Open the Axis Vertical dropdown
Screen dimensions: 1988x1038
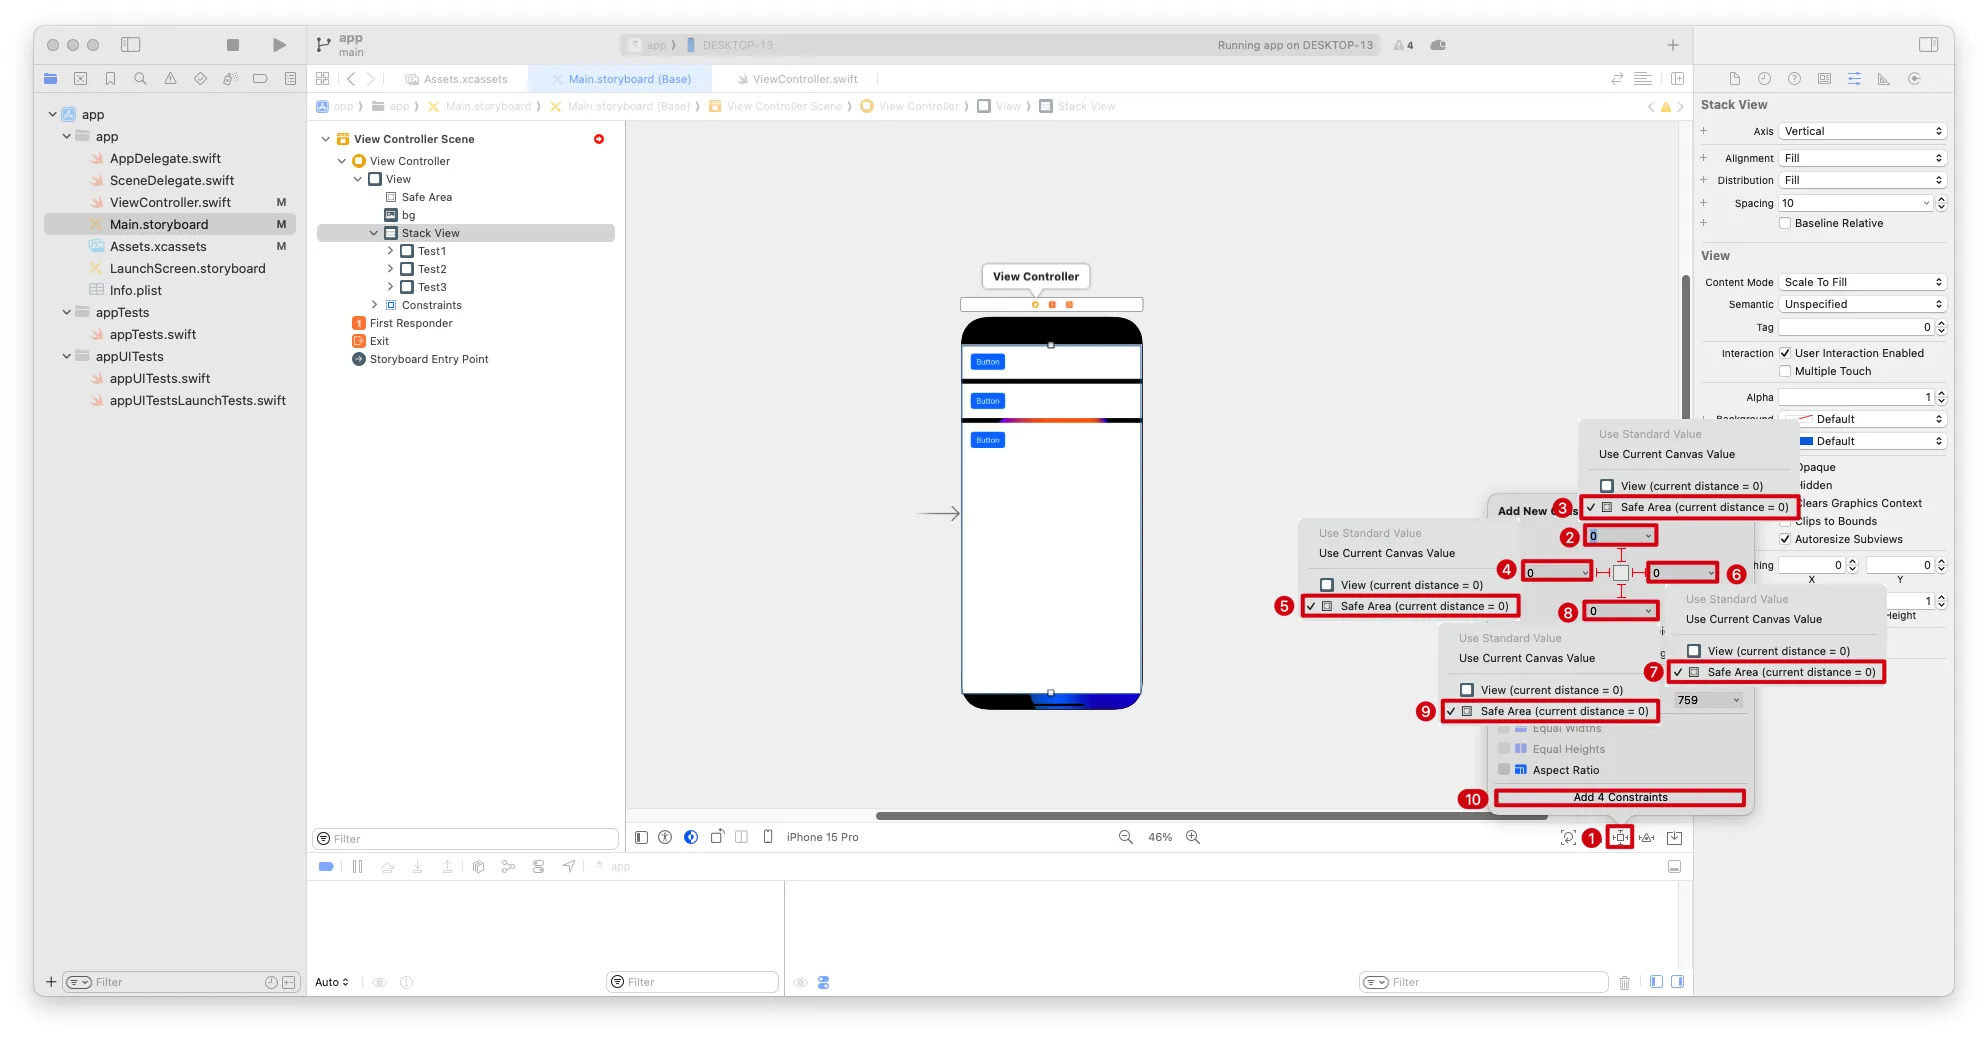1861,132
